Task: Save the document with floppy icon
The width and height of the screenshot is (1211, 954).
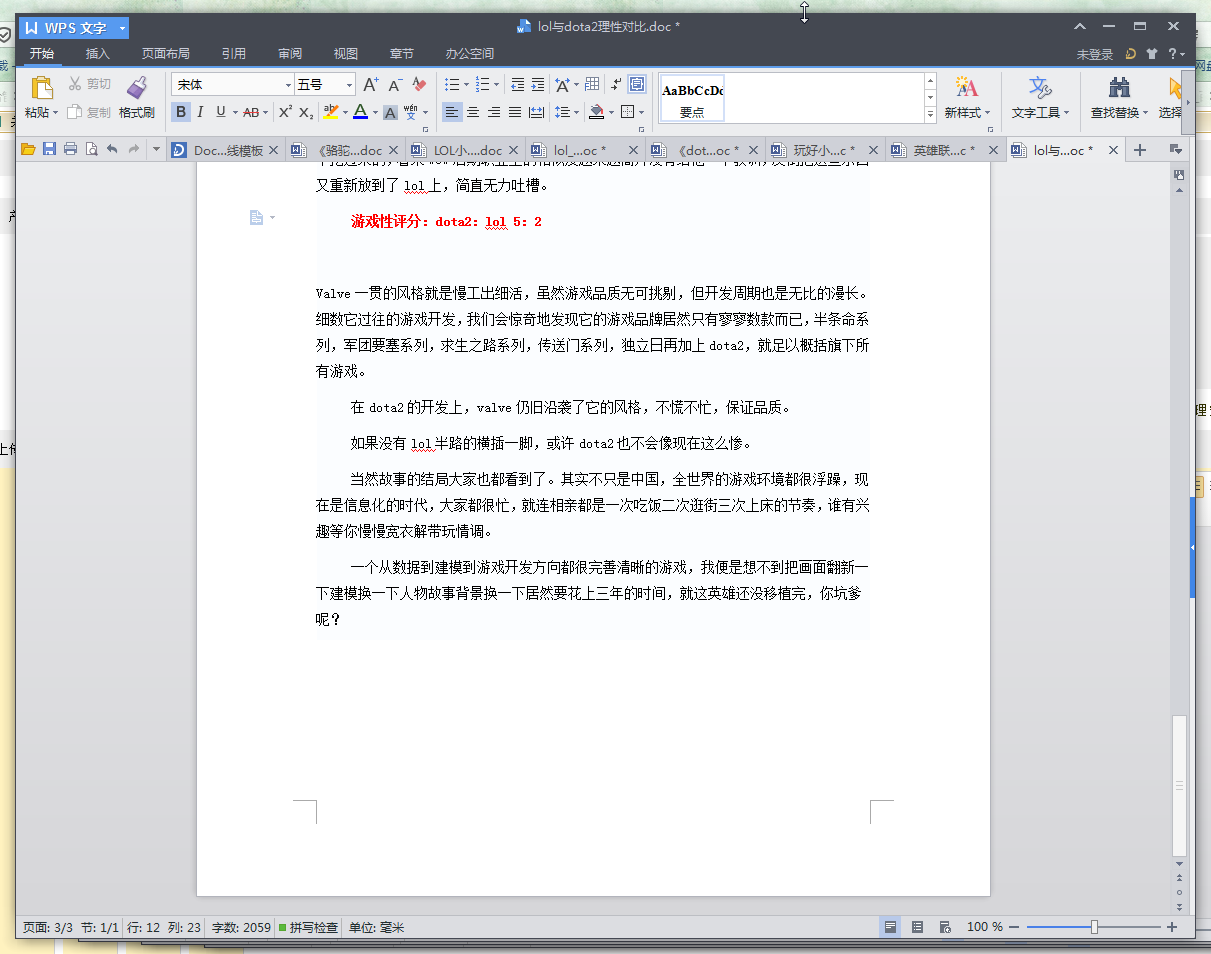Action: [x=49, y=150]
